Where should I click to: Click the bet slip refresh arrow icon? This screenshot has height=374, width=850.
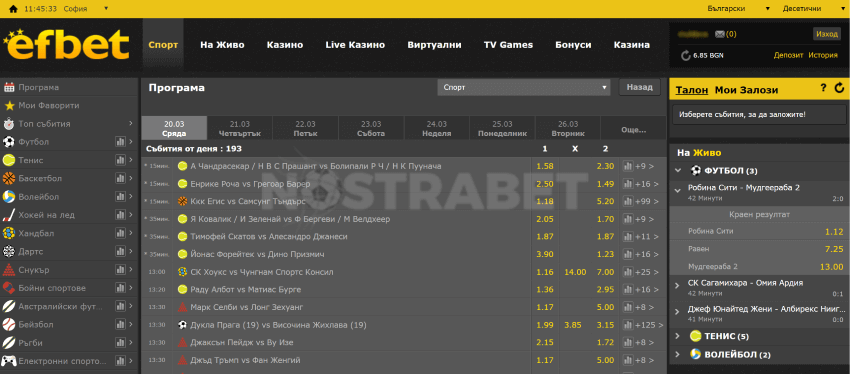pos(840,88)
